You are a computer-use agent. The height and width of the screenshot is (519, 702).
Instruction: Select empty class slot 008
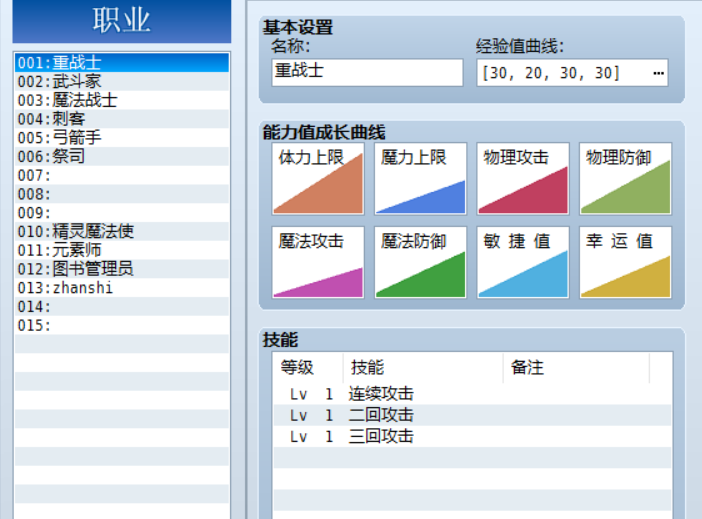pyautogui.click(x=122, y=194)
